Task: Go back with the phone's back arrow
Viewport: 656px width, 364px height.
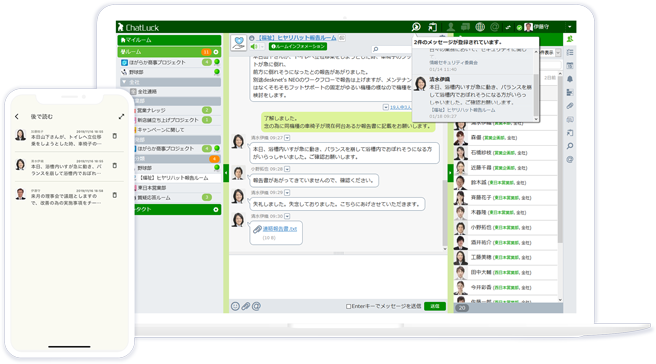Action: (17, 117)
